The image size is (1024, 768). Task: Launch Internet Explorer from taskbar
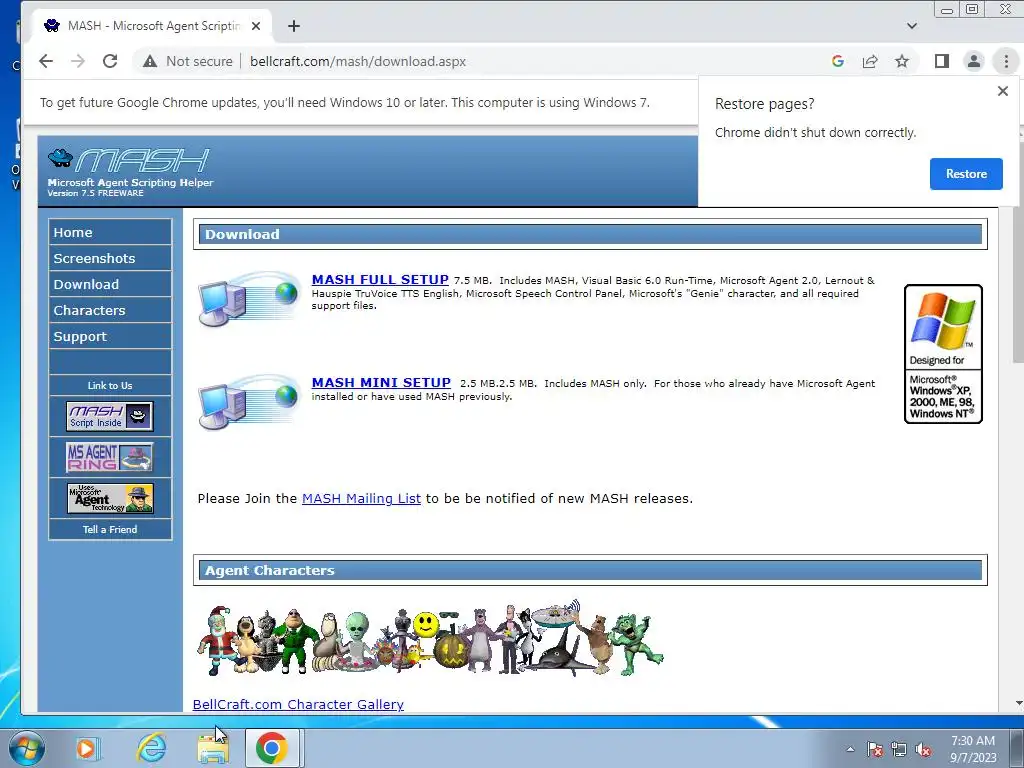click(x=152, y=748)
